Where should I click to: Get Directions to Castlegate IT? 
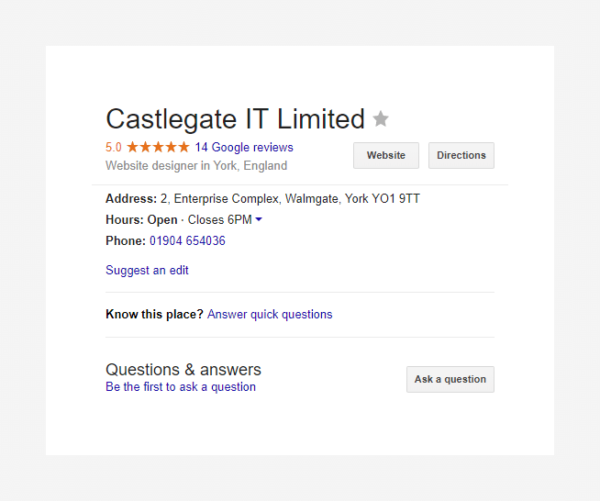pos(461,155)
